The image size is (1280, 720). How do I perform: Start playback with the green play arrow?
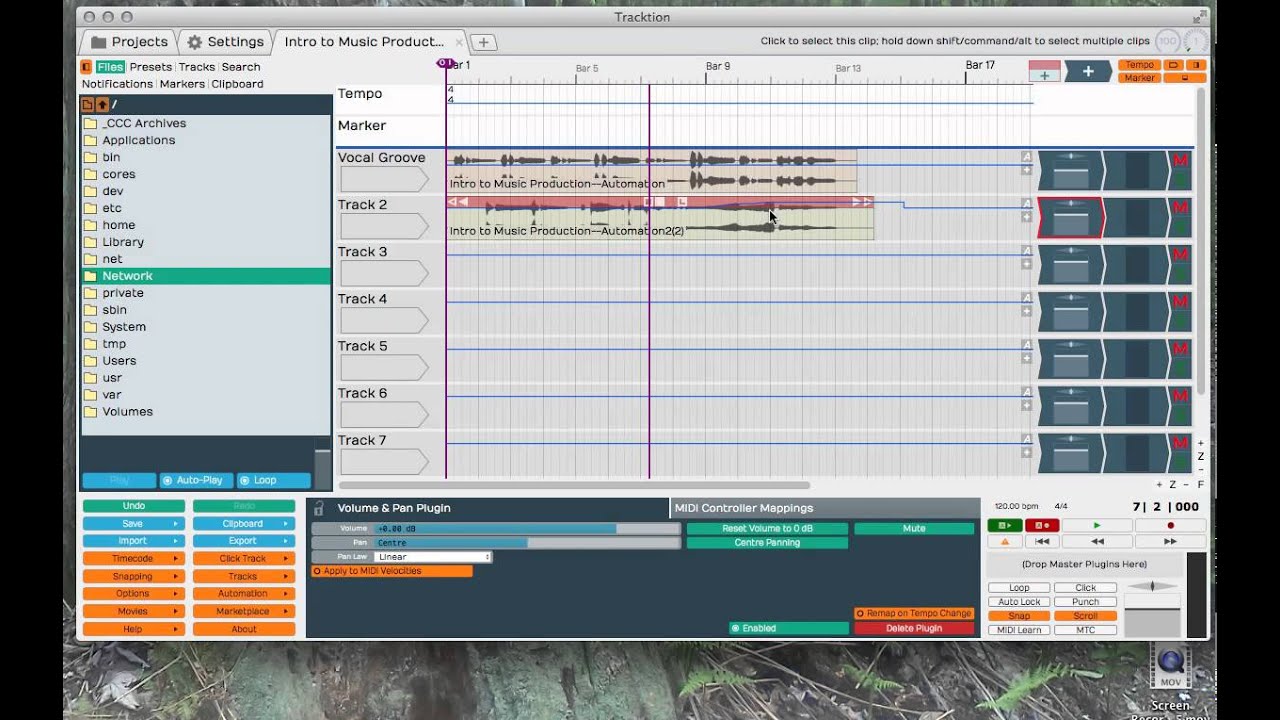click(1097, 525)
